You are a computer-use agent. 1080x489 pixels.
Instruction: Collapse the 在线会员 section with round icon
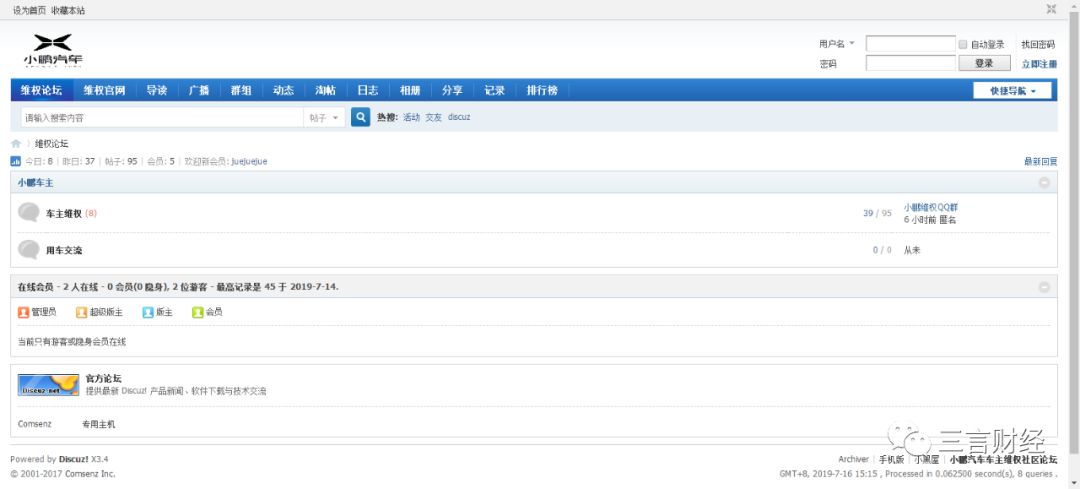(x=1044, y=287)
